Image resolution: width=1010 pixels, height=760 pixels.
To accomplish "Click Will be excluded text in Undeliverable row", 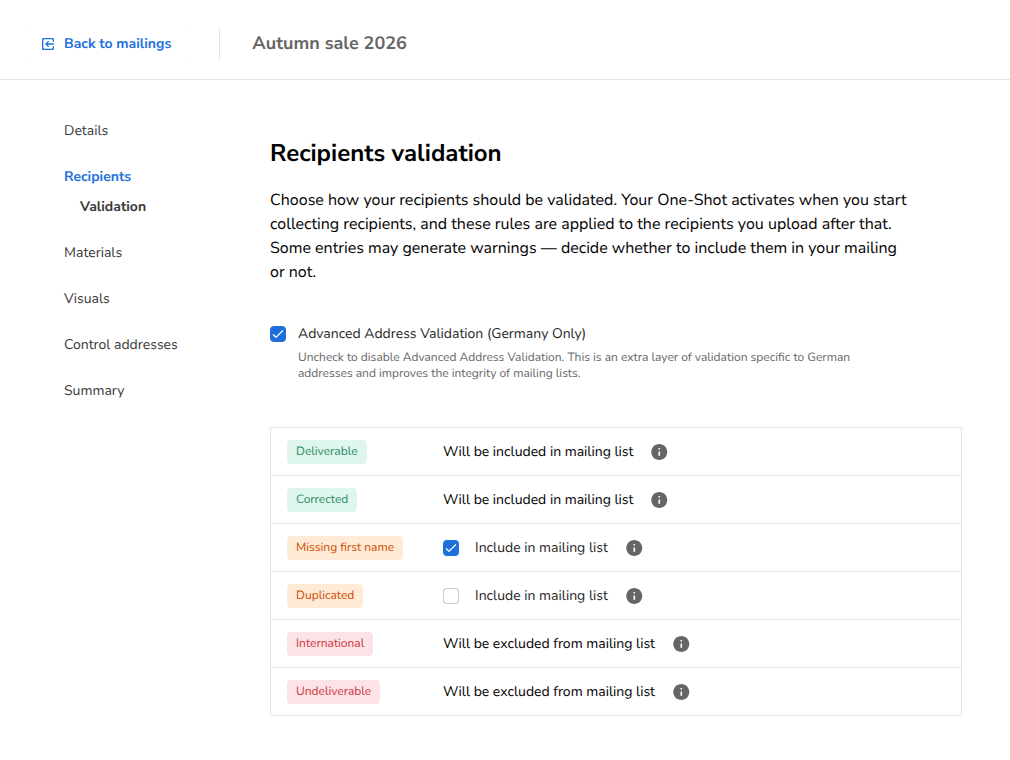I will pyautogui.click(x=549, y=691).
